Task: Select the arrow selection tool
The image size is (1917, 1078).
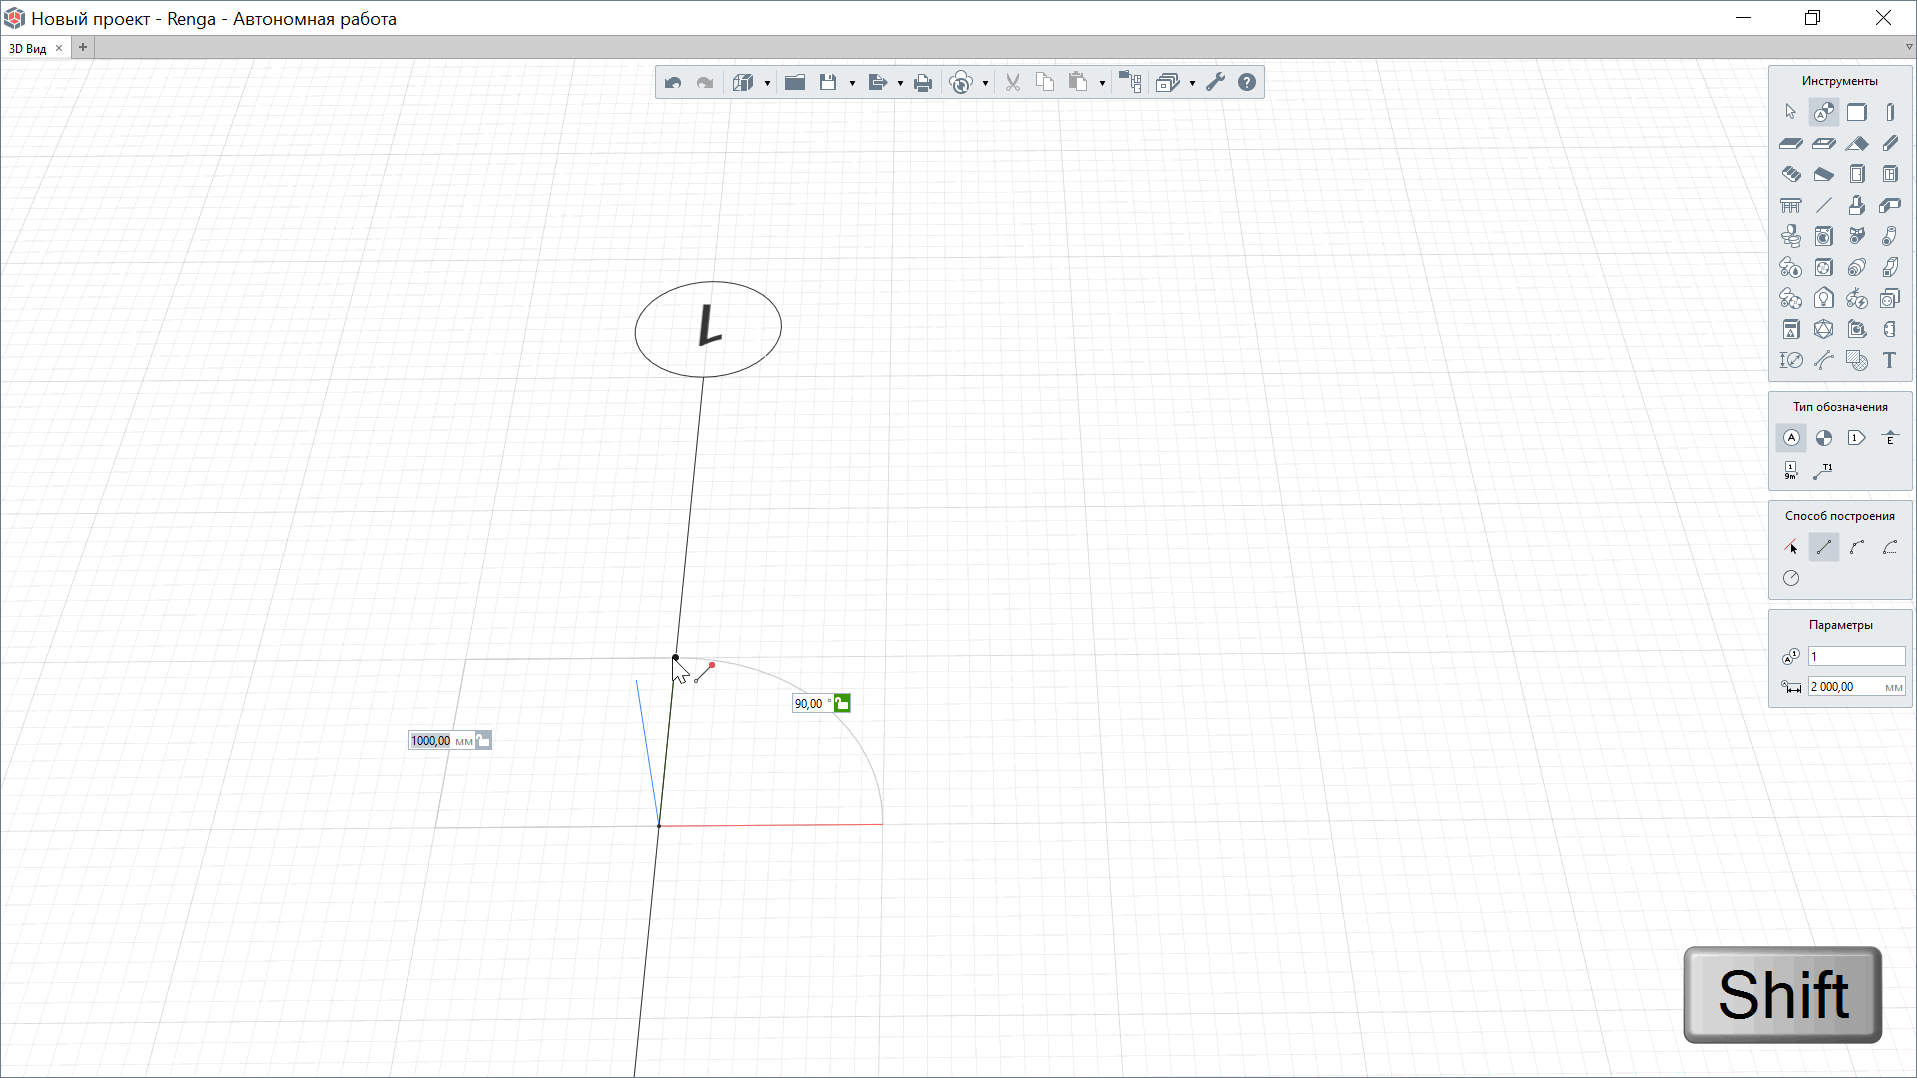Action: point(1790,112)
